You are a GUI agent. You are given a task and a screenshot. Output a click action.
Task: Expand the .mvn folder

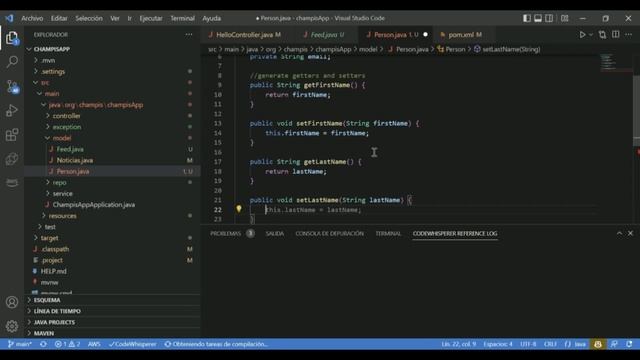[112, 60]
